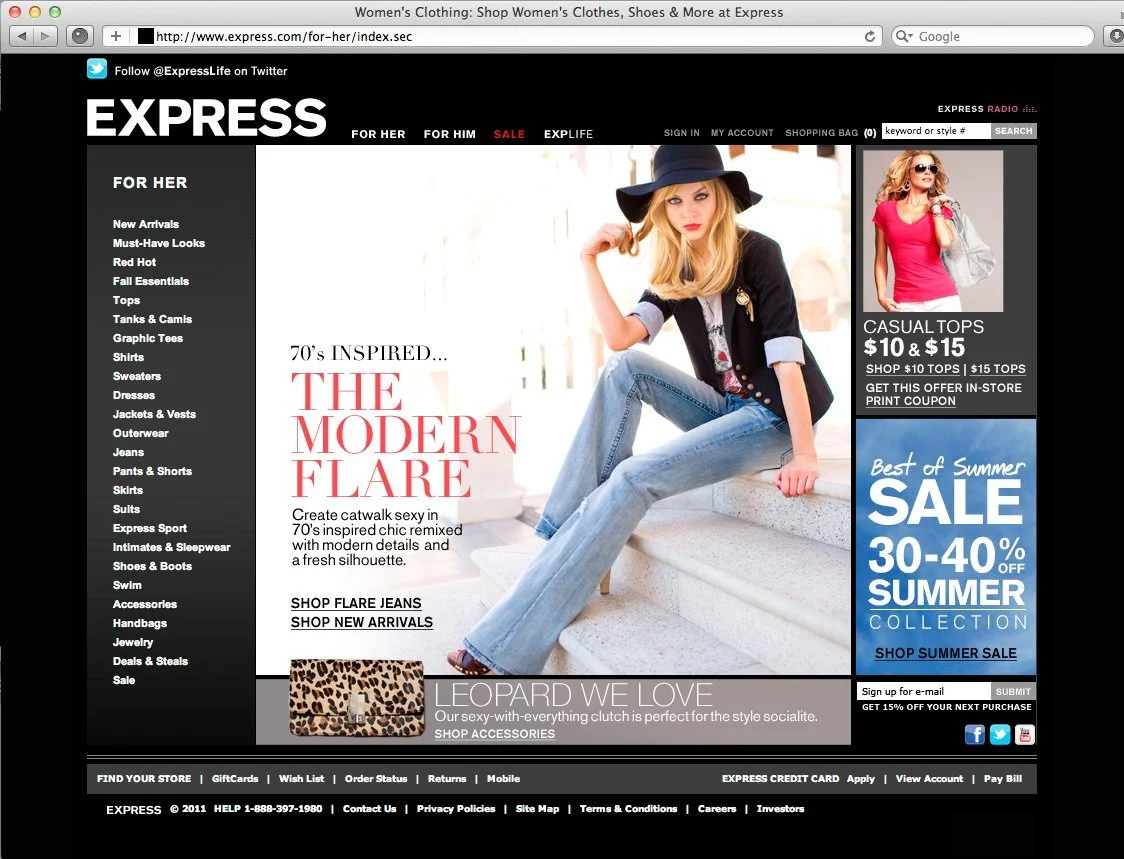Select New Arrivals in the sidebar
The image size is (1124, 859).
click(x=146, y=224)
